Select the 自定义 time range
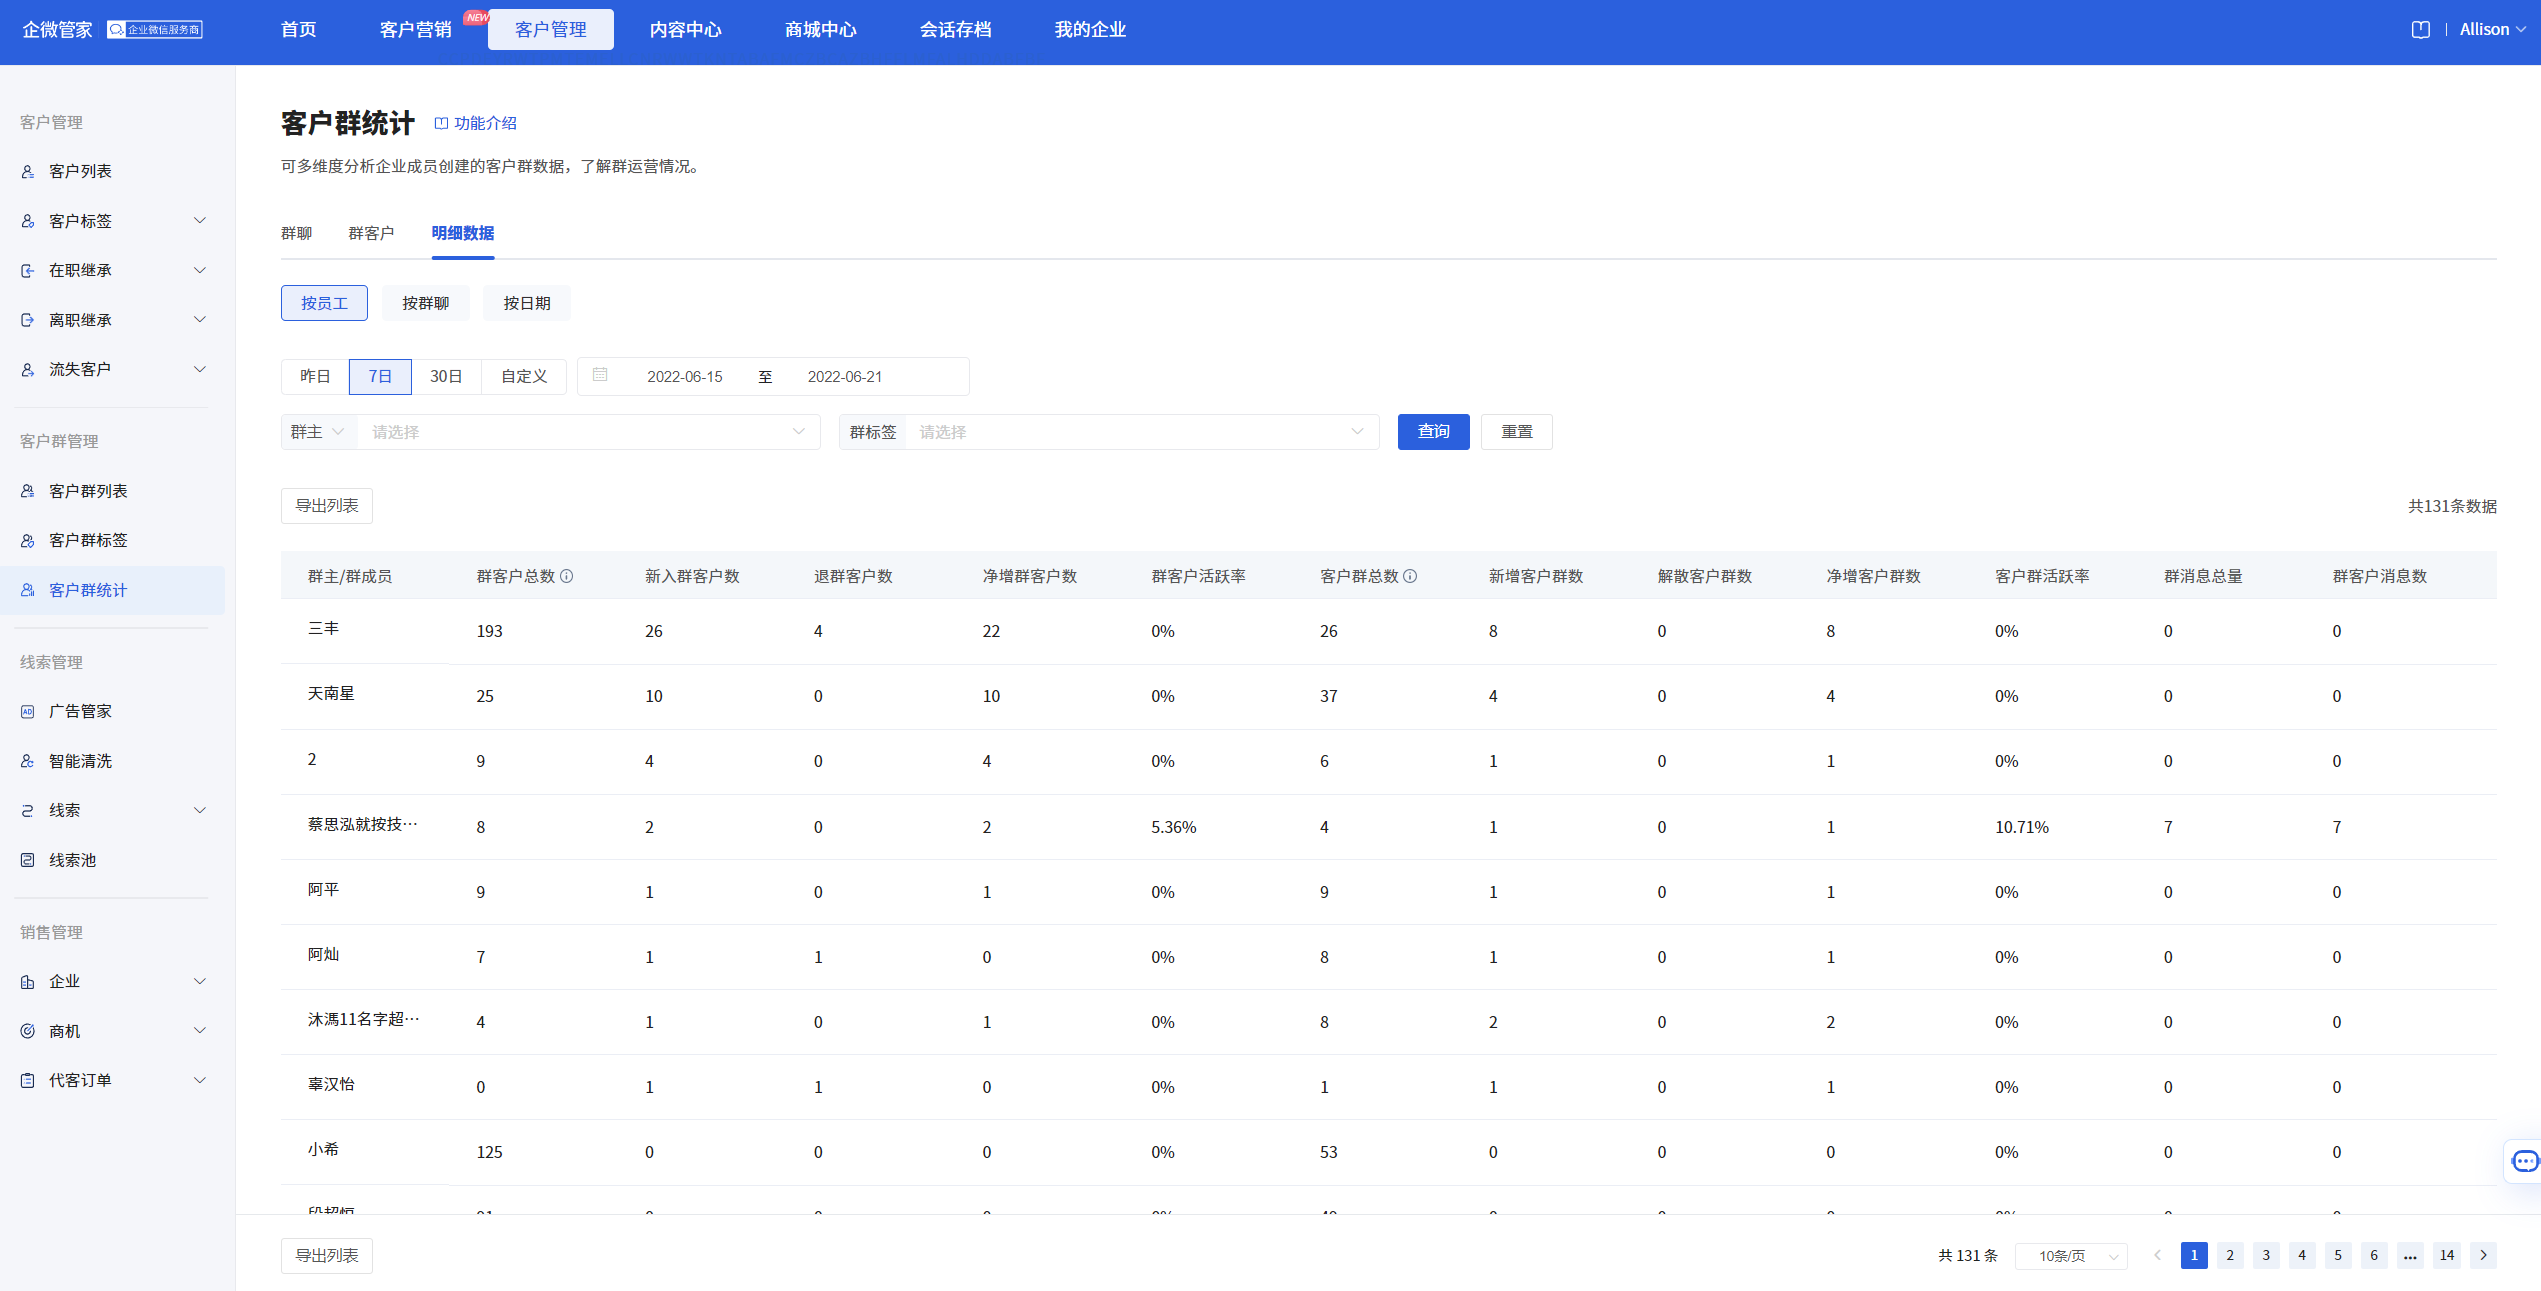The width and height of the screenshot is (2541, 1291). point(524,376)
